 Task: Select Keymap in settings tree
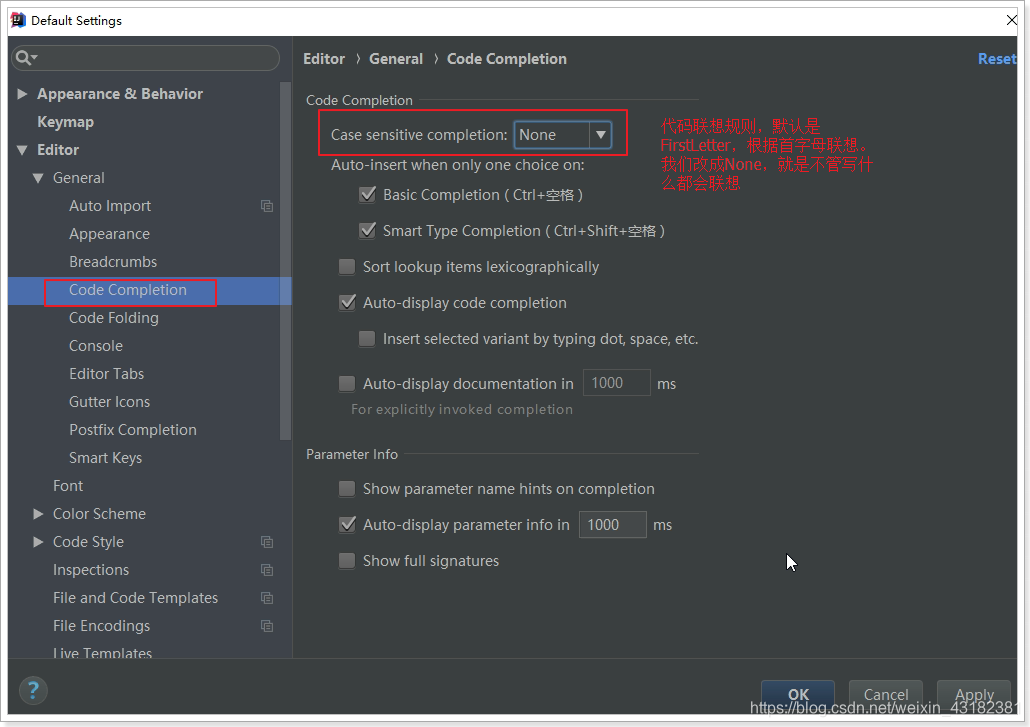click(x=65, y=122)
